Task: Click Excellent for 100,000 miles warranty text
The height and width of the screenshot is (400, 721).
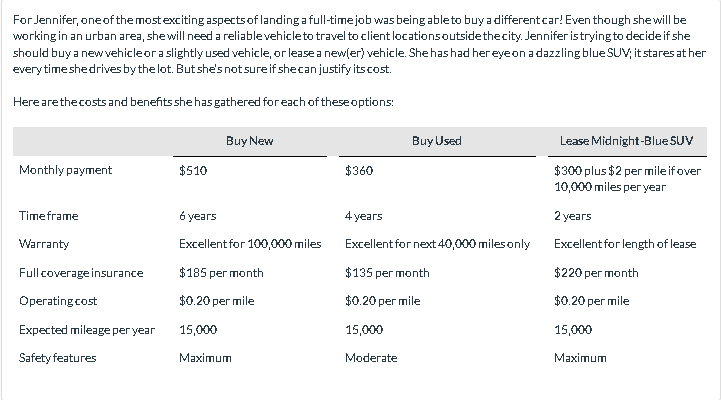Action: click(x=250, y=244)
